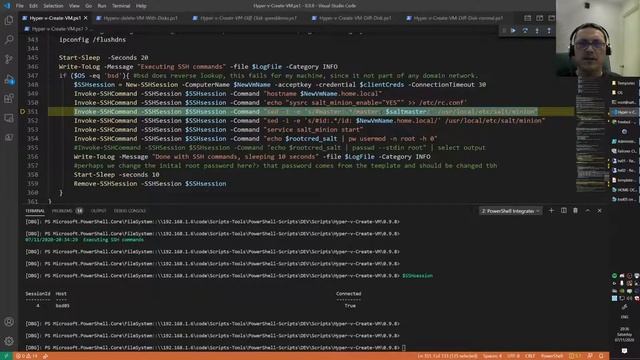Viewport: 640px width, 360px height.
Task: Click 'Remove-SSHSession' on line 359
Action: tap(105, 184)
